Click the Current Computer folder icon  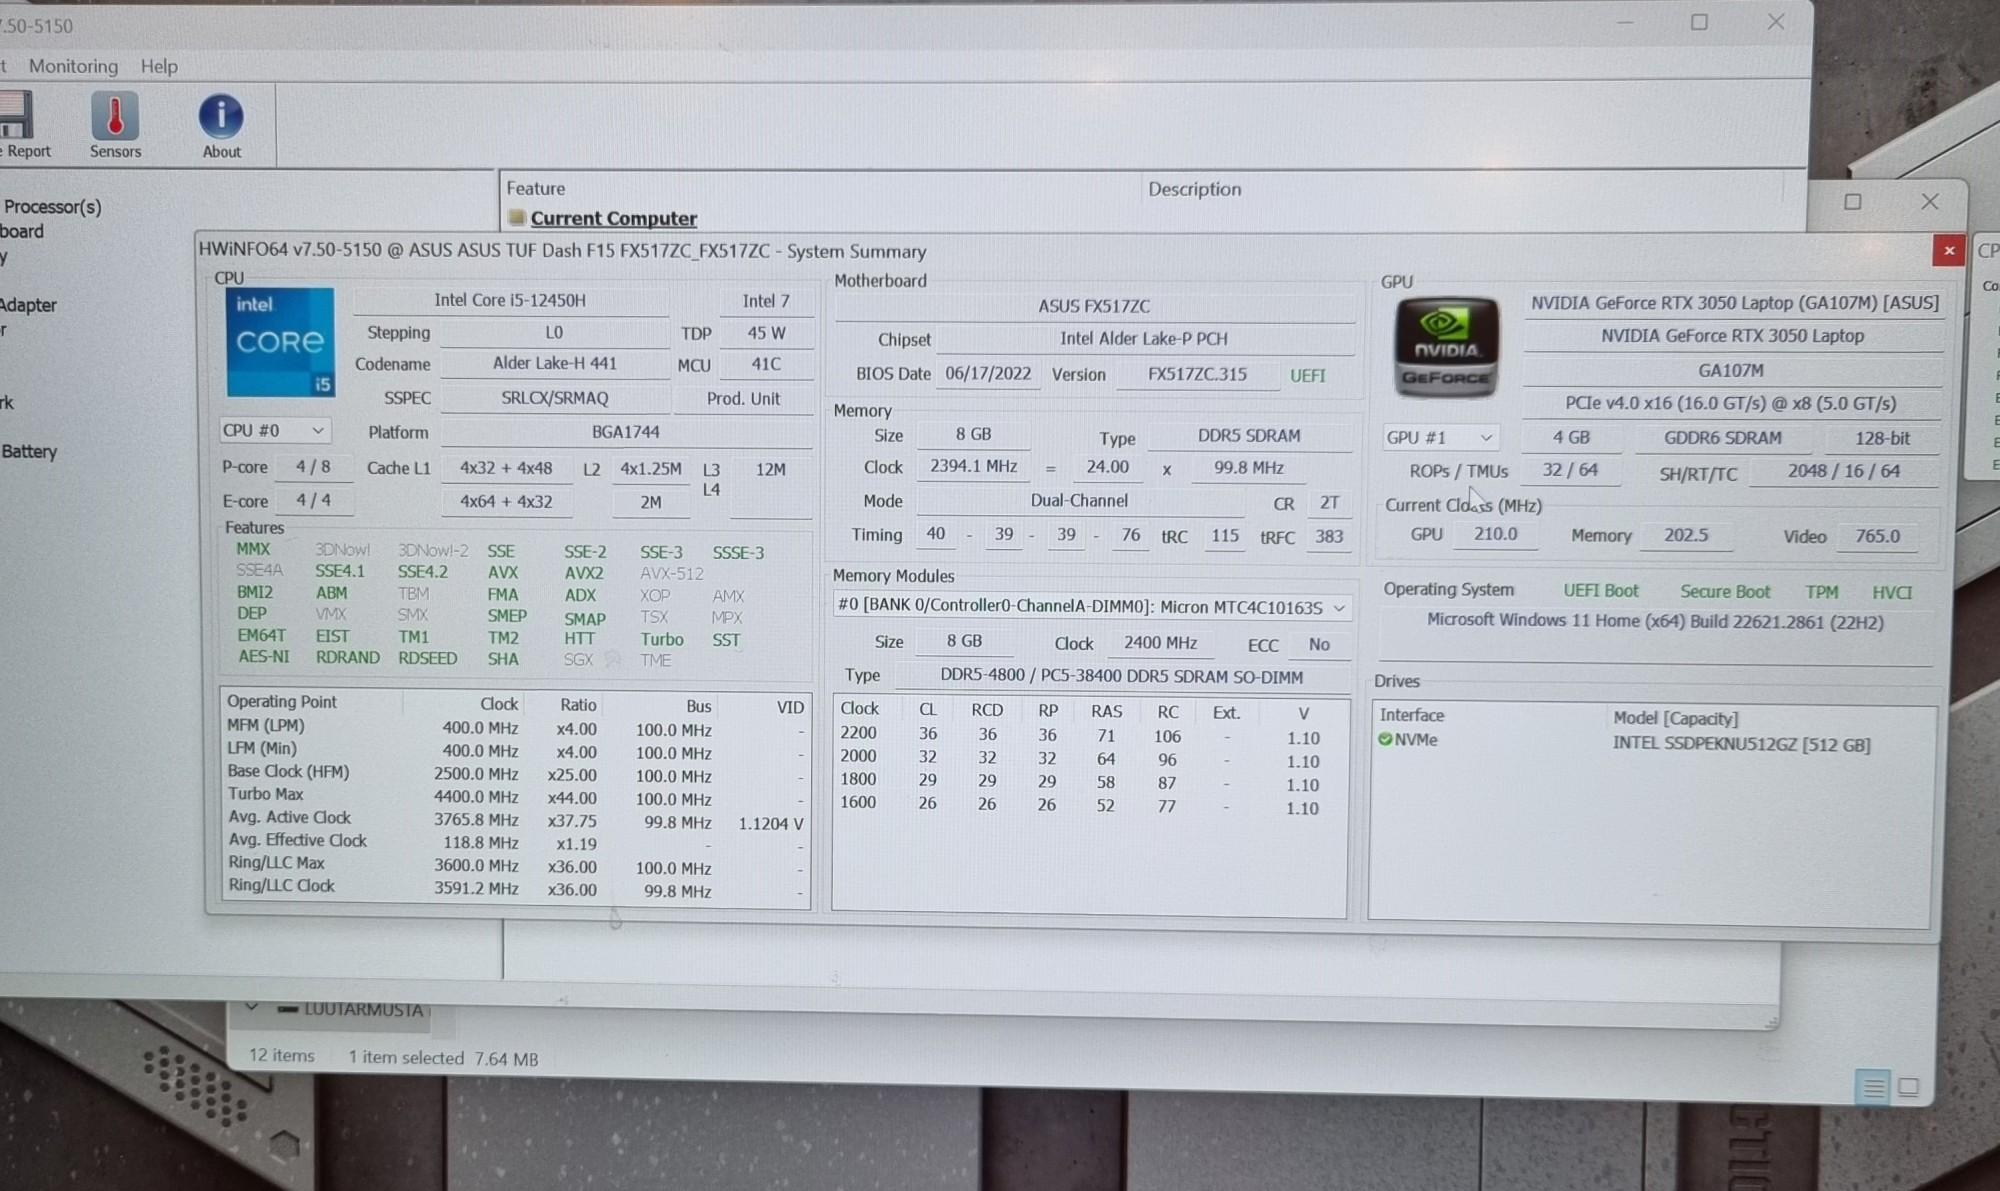point(516,217)
